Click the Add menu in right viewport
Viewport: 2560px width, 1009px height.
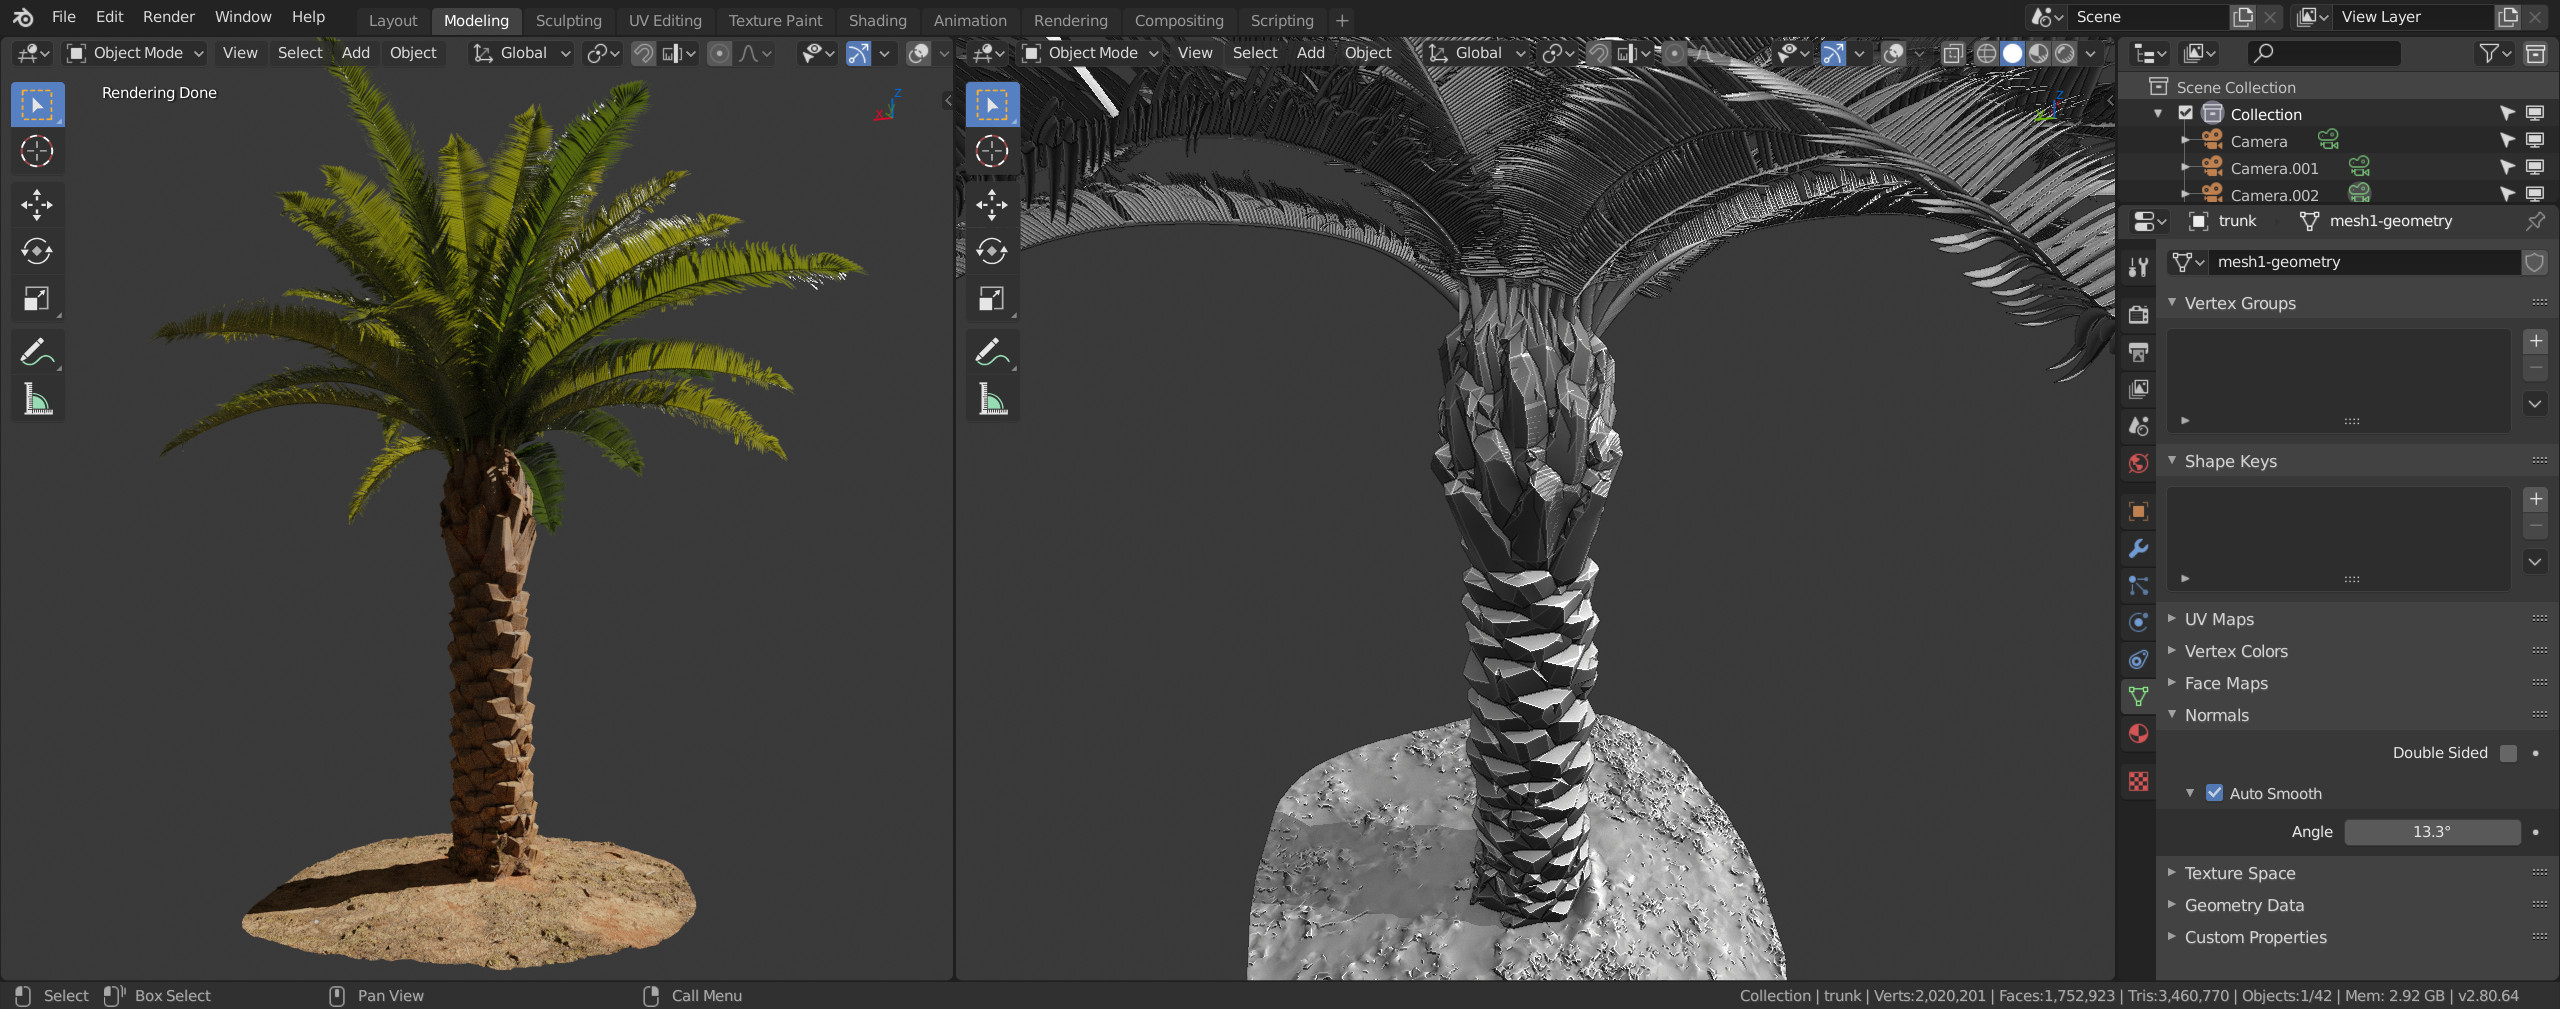[1310, 53]
